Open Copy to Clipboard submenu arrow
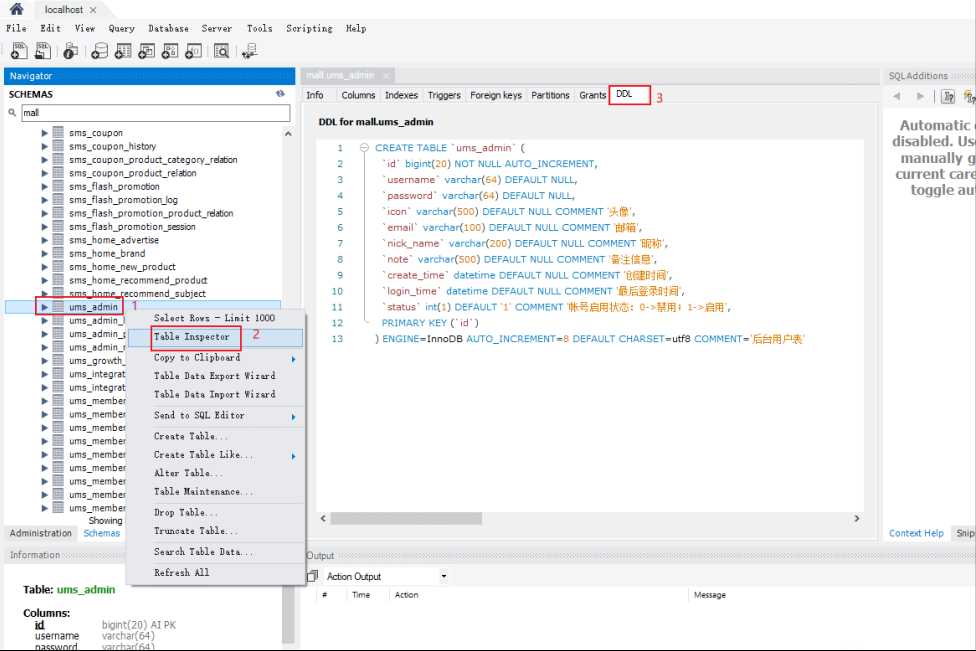The width and height of the screenshot is (976, 651). coord(293,359)
